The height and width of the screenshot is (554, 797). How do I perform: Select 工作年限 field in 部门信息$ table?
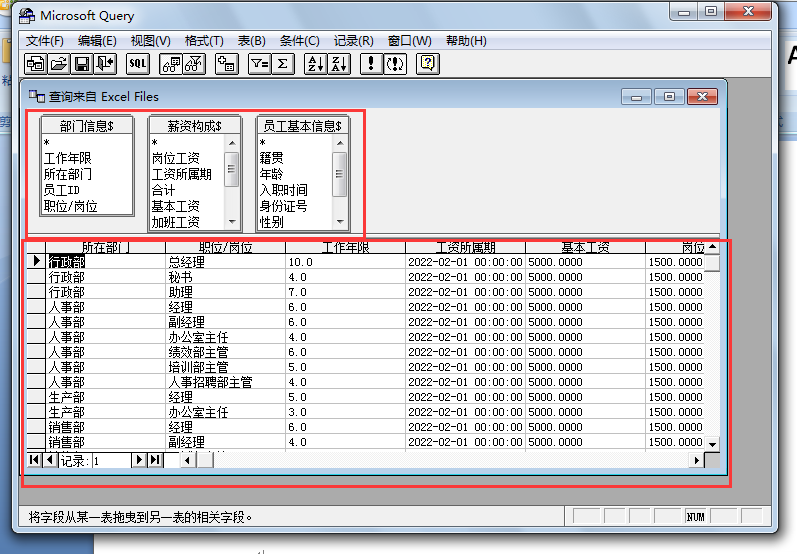pos(68,159)
